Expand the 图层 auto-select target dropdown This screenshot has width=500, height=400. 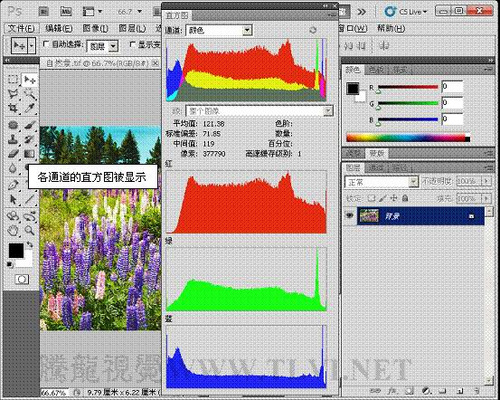[102, 46]
